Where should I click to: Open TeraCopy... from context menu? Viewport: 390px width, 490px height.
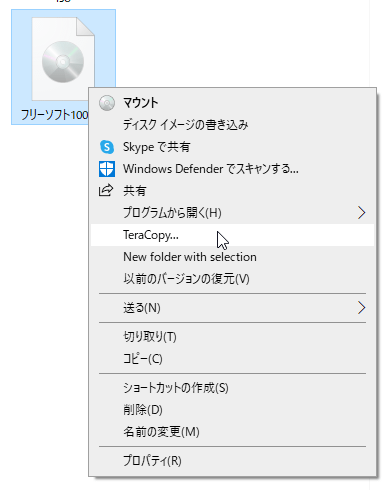[232, 235]
